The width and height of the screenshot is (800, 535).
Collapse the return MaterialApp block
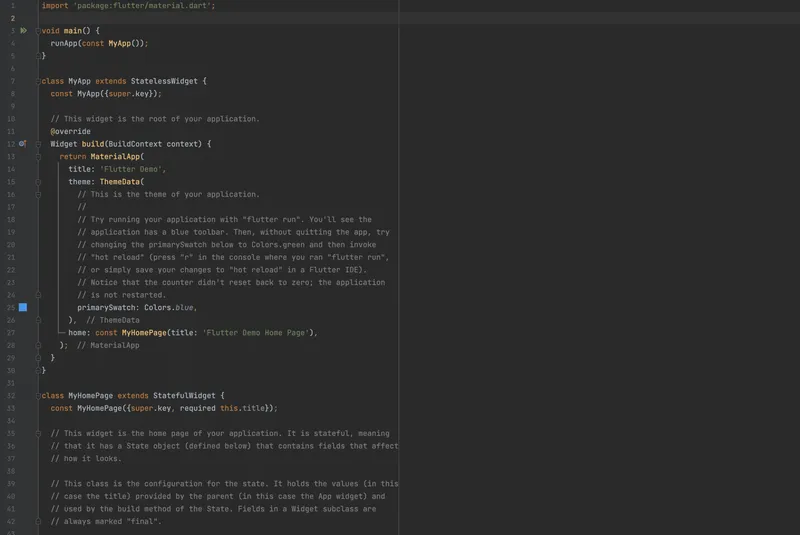pyautogui.click(x=38, y=157)
